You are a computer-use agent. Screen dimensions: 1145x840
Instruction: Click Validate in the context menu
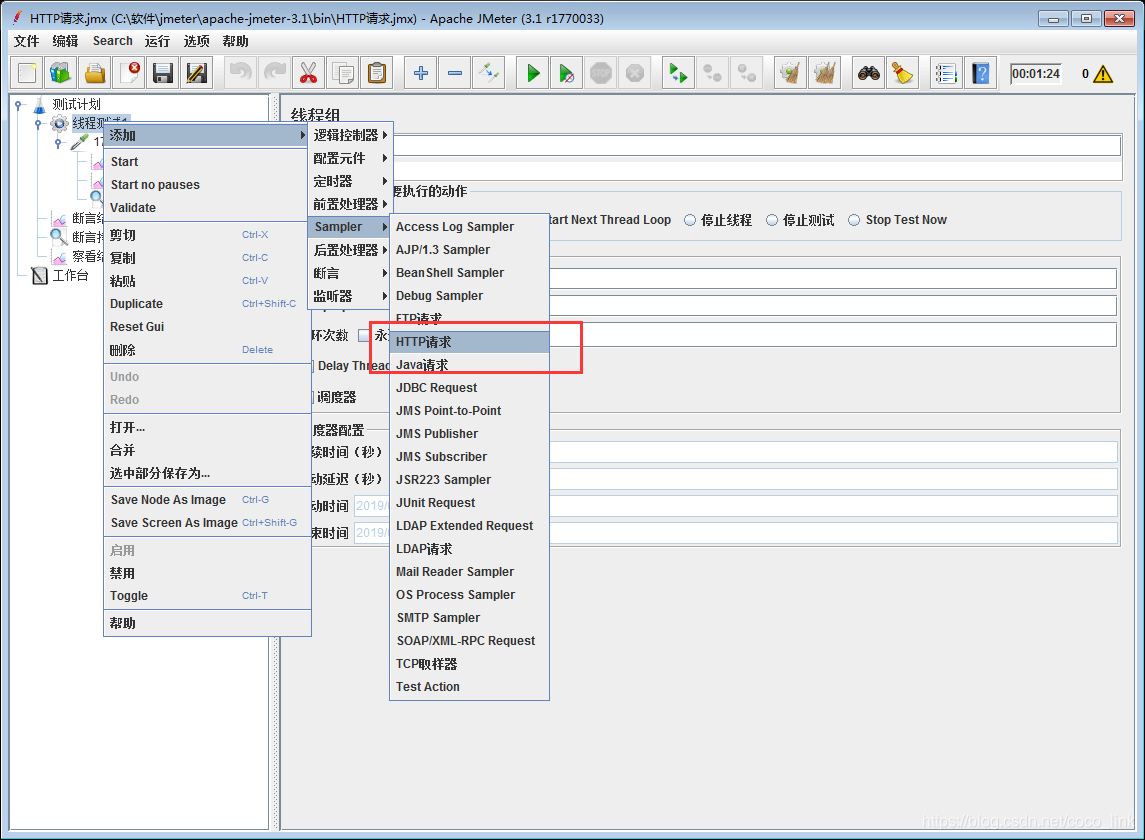point(207,207)
